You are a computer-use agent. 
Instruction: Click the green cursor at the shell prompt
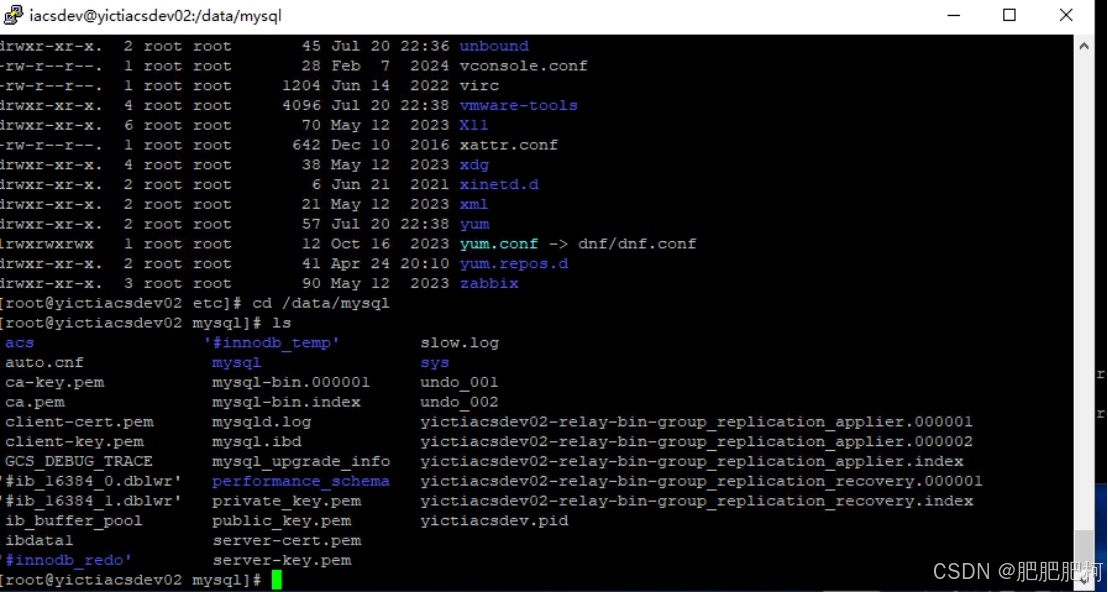tap(277, 579)
